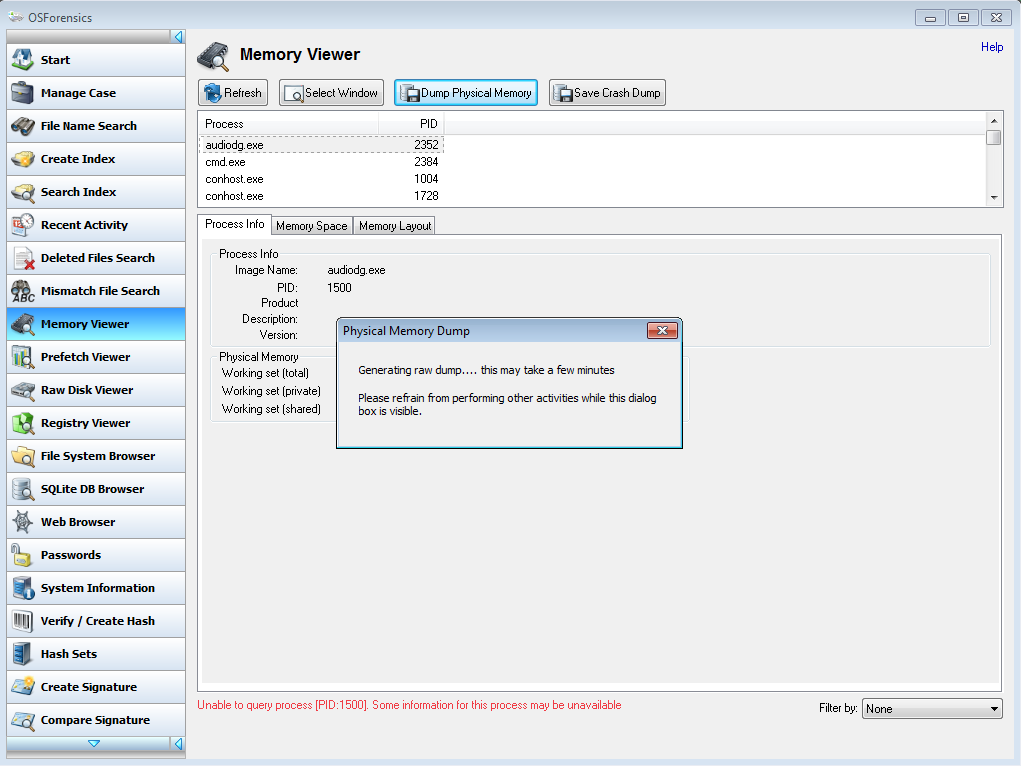Click the Save Crash Dump button
Screen dimensions: 1021x766
607,93
